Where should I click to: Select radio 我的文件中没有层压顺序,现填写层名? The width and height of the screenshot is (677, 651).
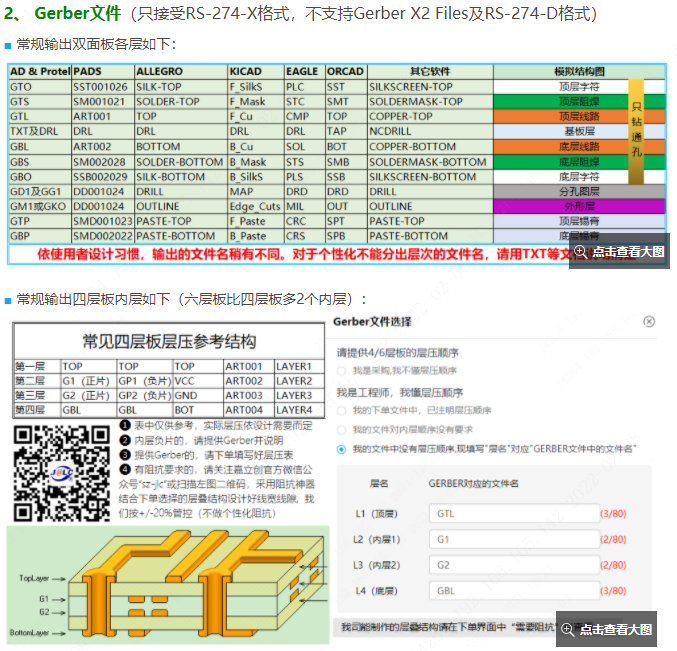click(342, 449)
